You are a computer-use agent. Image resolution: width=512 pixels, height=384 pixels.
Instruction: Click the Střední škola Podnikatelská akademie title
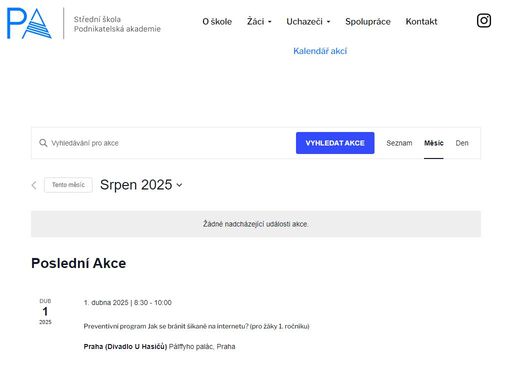tap(117, 24)
